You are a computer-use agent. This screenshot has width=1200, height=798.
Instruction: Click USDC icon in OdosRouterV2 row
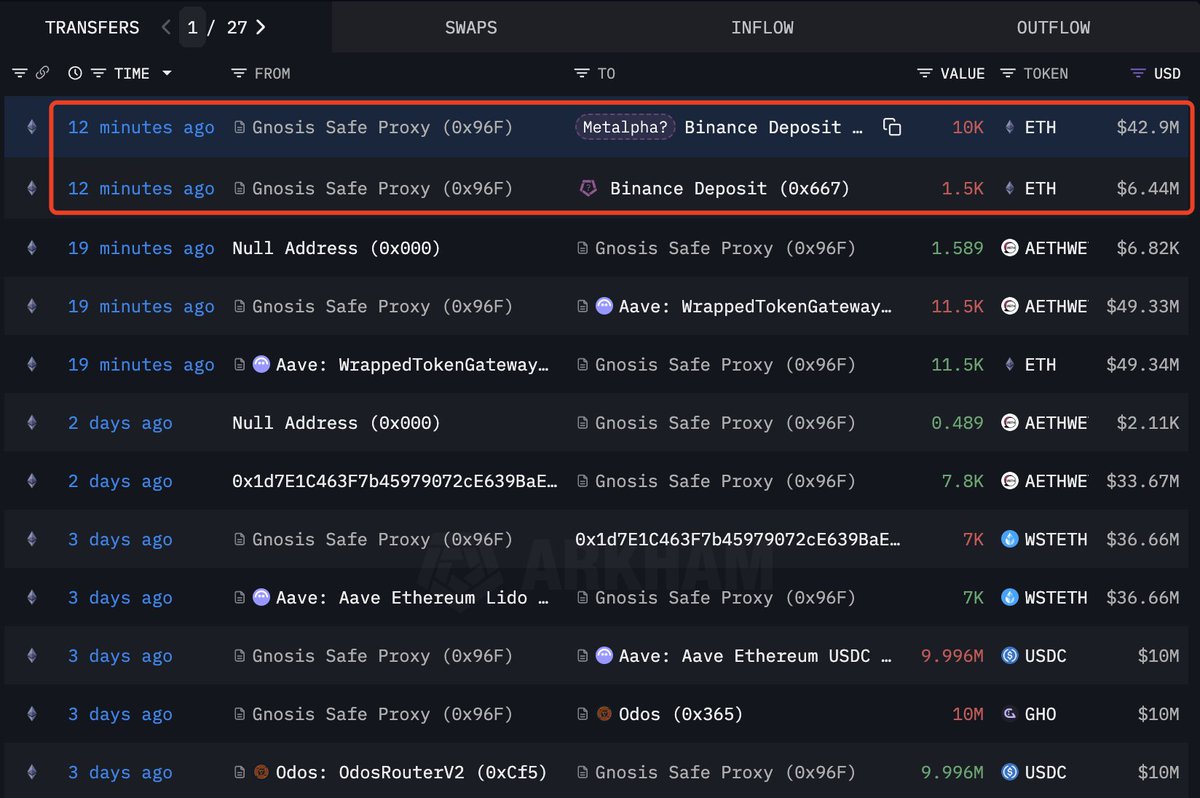pyautogui.click(x=1010, y=772)
